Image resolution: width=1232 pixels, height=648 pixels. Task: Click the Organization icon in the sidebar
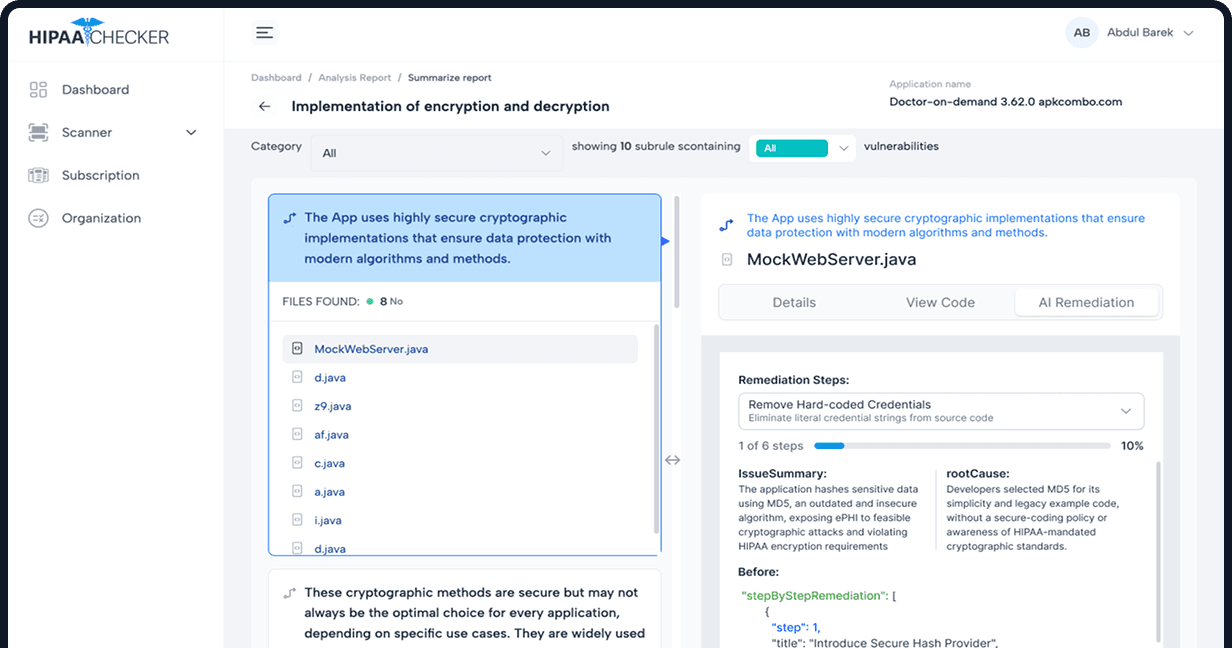[38, 217]
